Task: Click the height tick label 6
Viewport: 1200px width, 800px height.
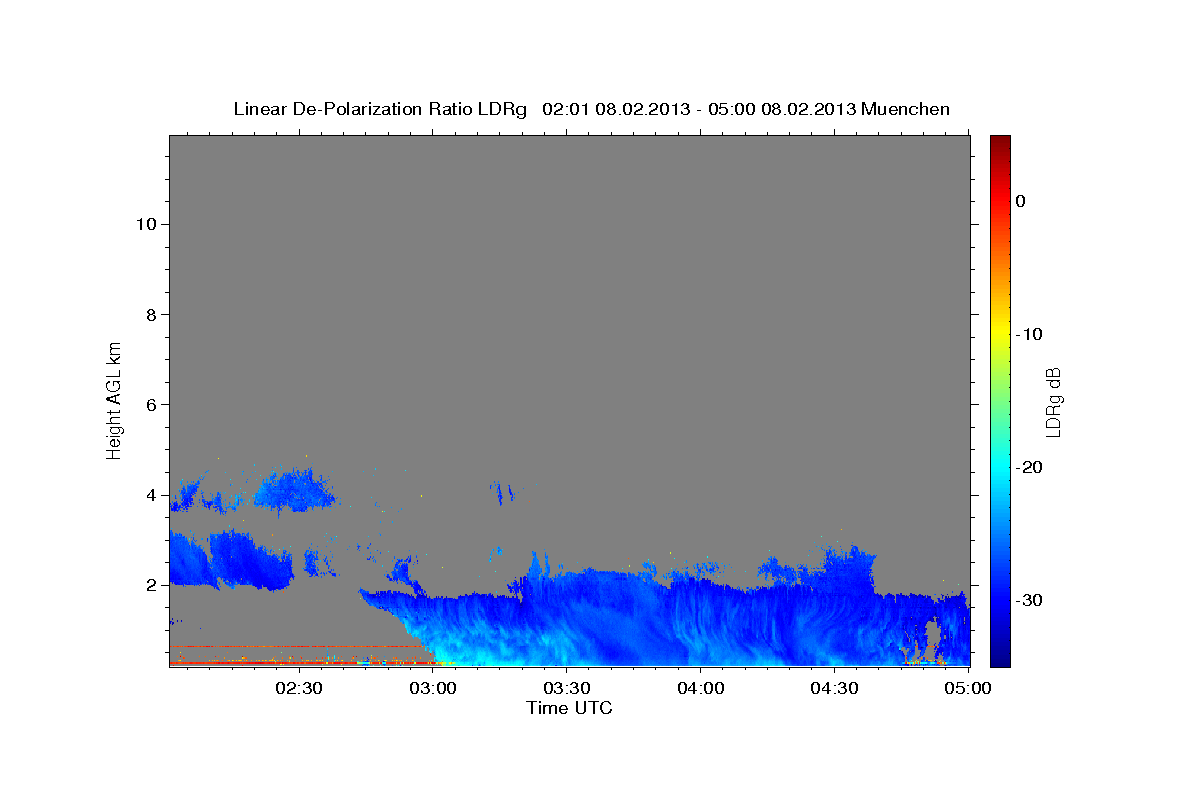Action: click(152, 405)
